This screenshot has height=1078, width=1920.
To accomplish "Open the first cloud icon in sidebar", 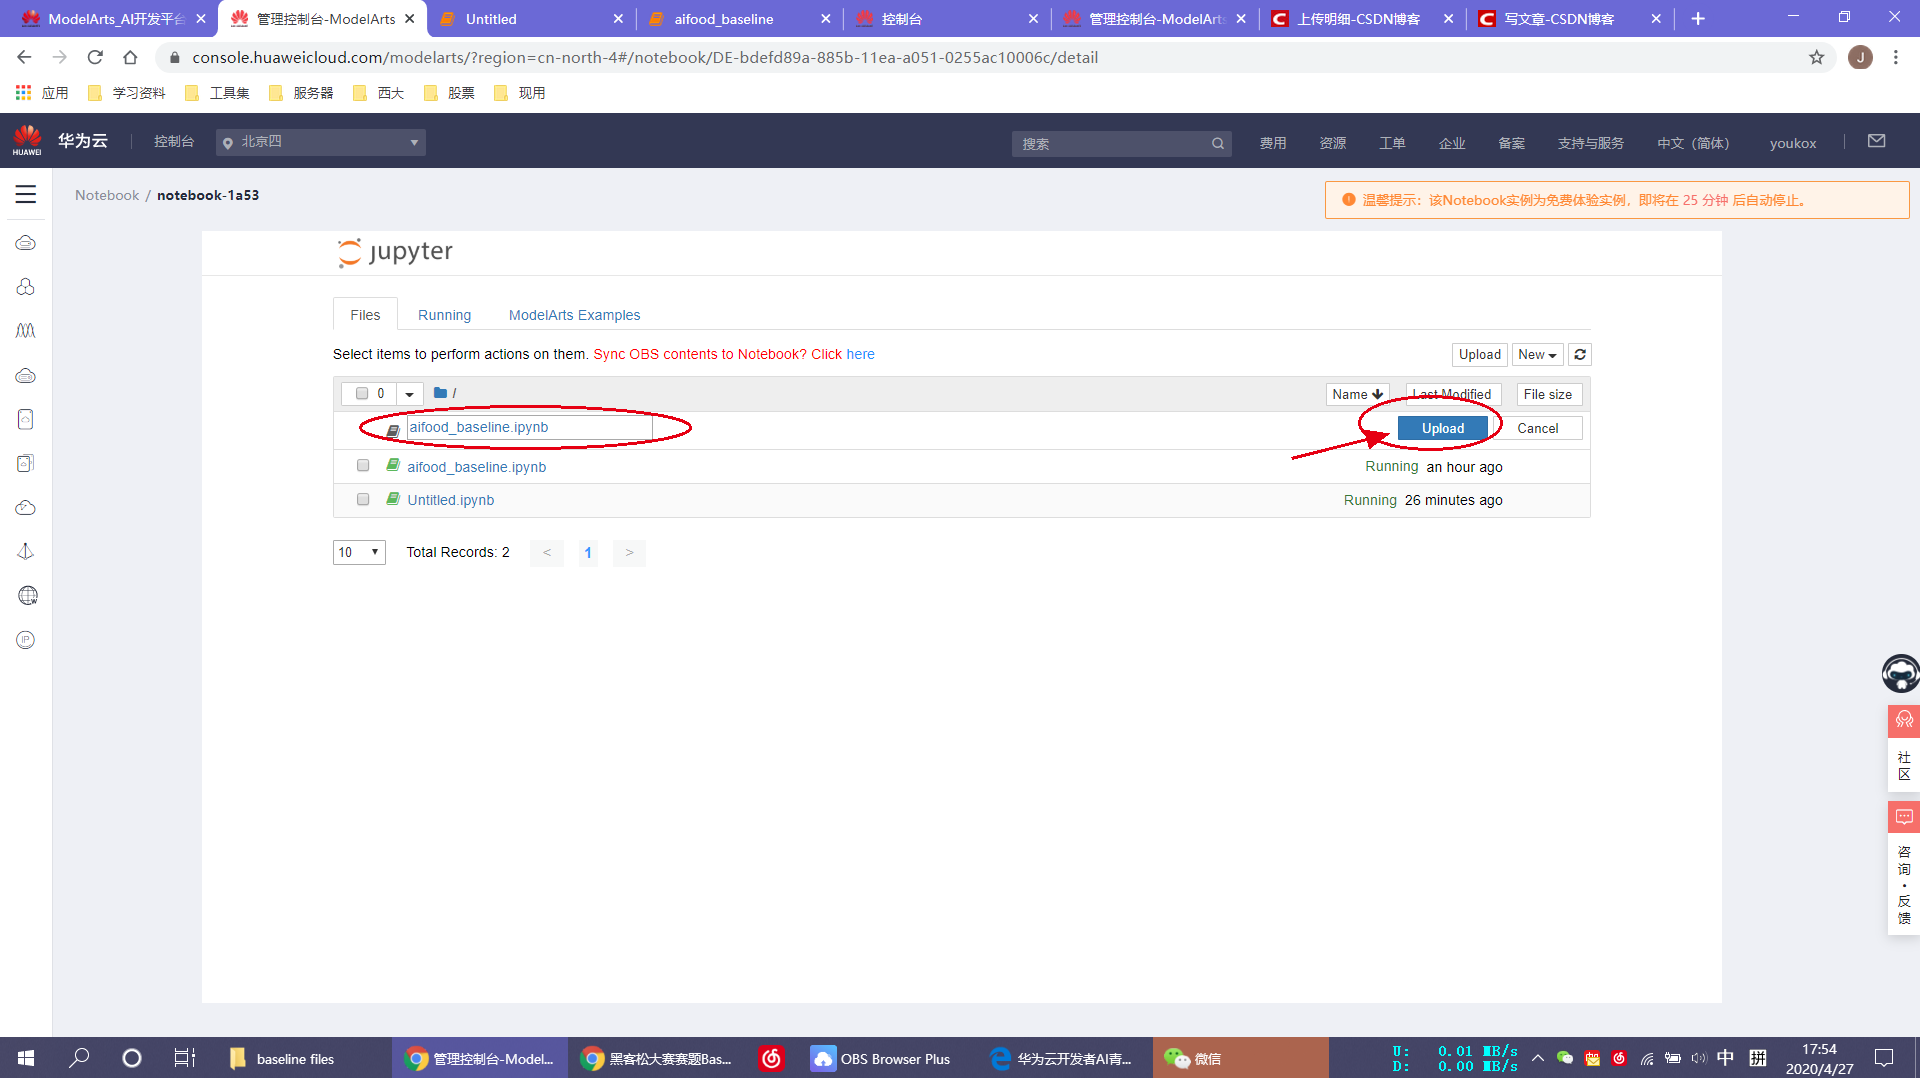I will coord(26,243).
